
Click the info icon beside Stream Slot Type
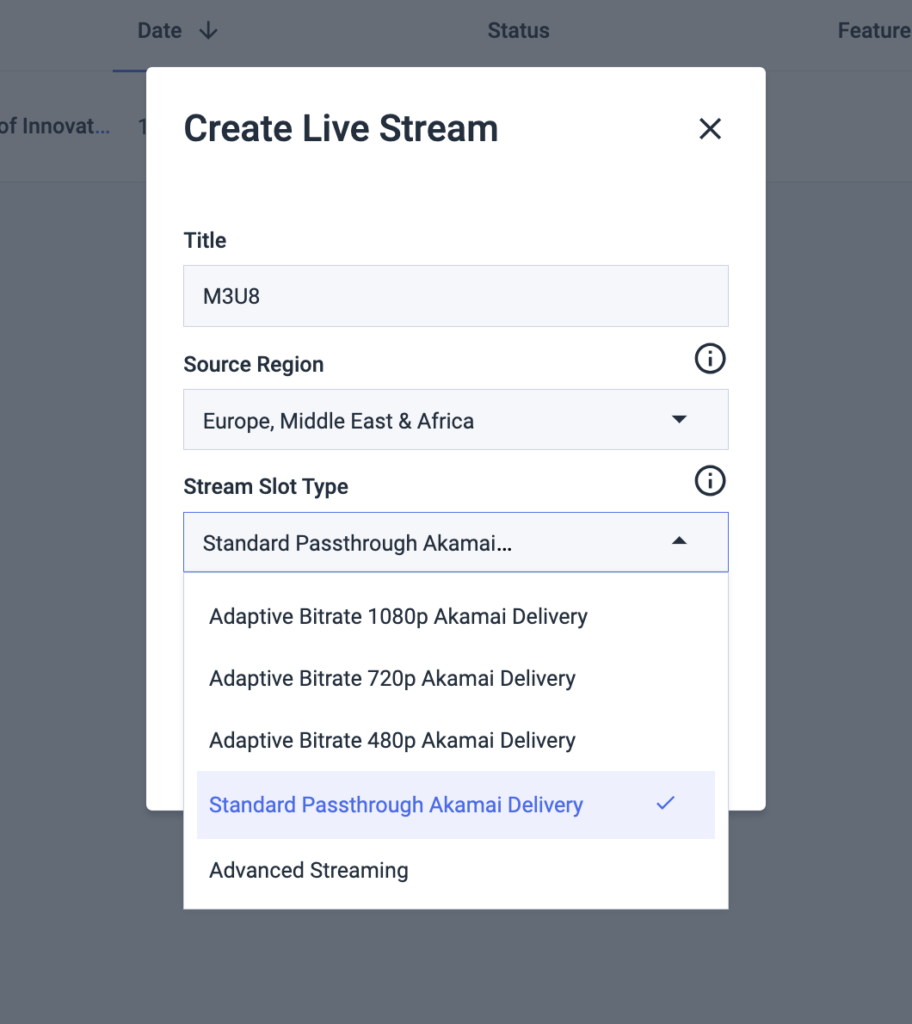[x=710, y=481]
